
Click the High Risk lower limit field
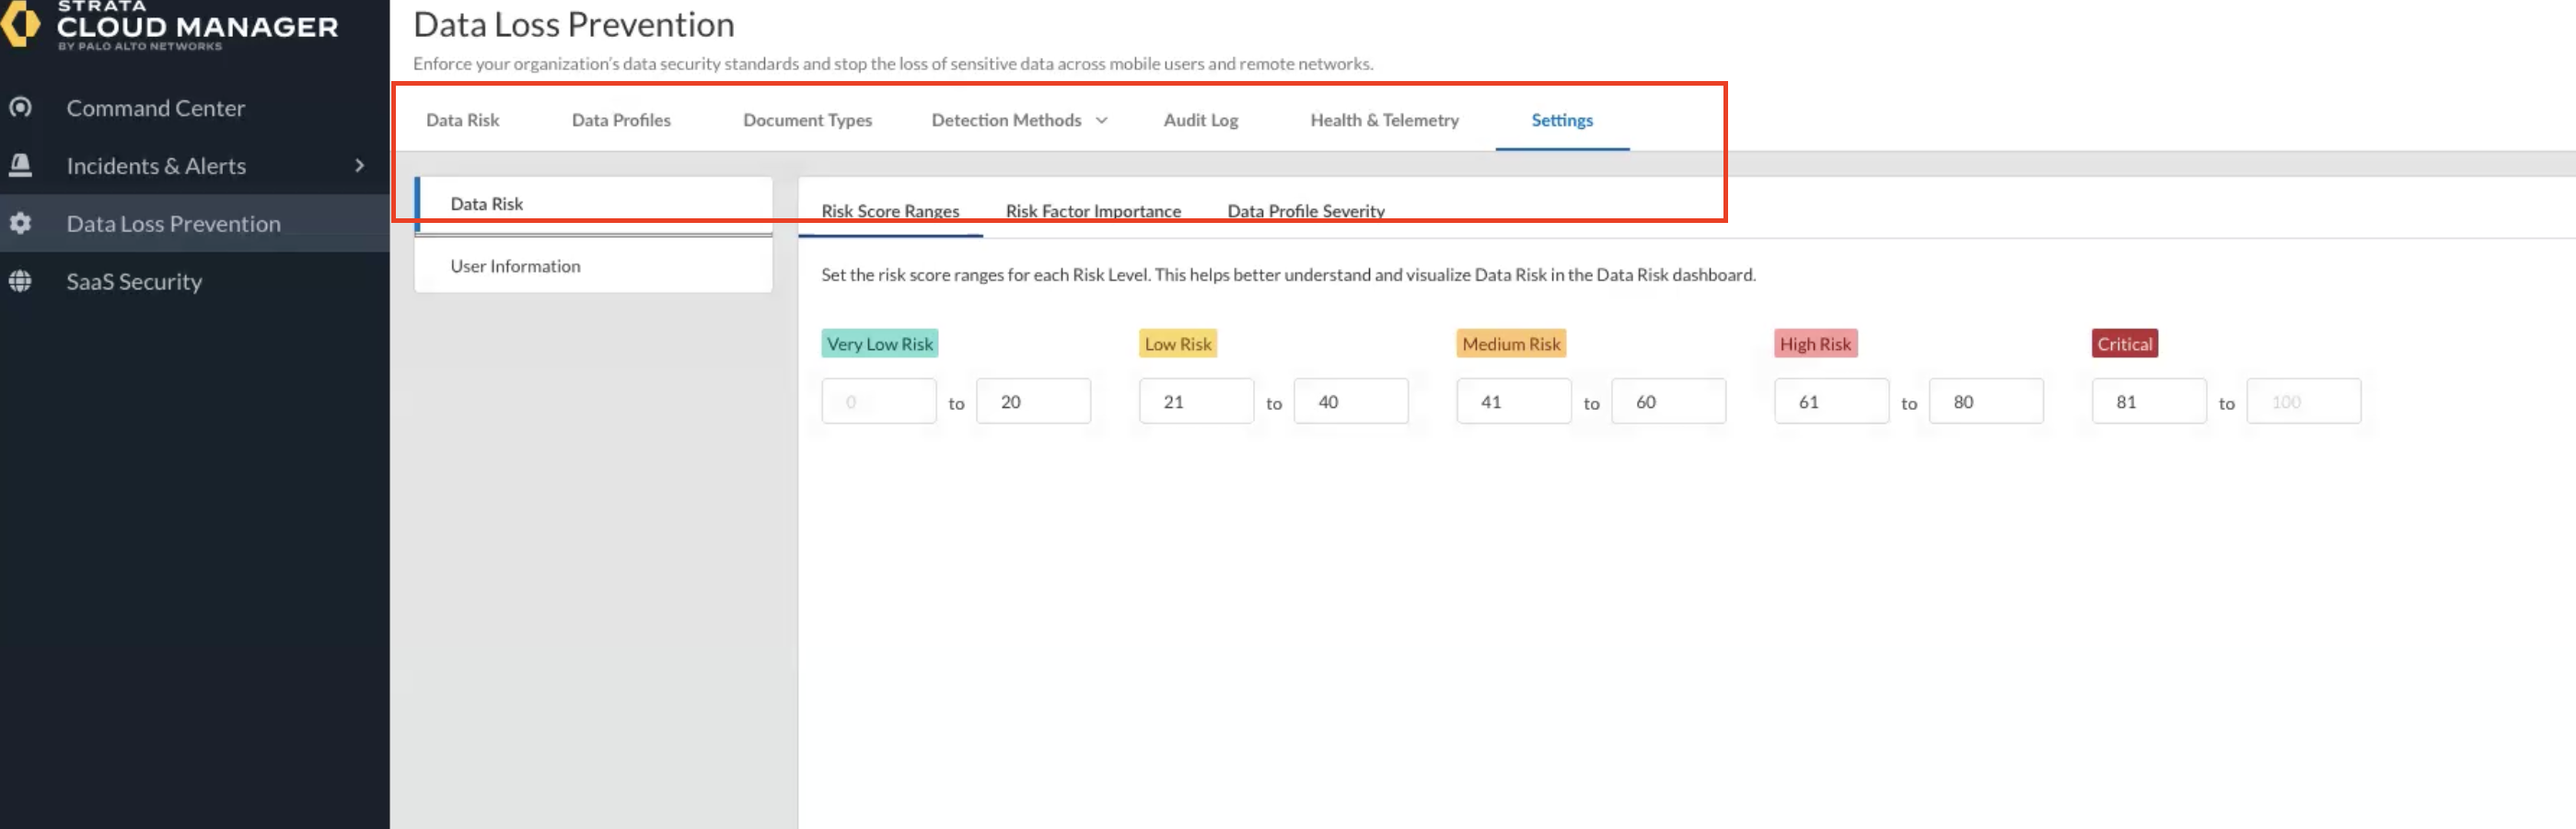(1831, 402)
